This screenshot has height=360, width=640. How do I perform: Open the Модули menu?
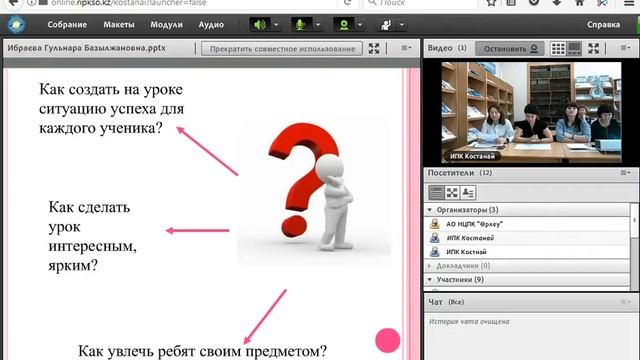[167, 24]
